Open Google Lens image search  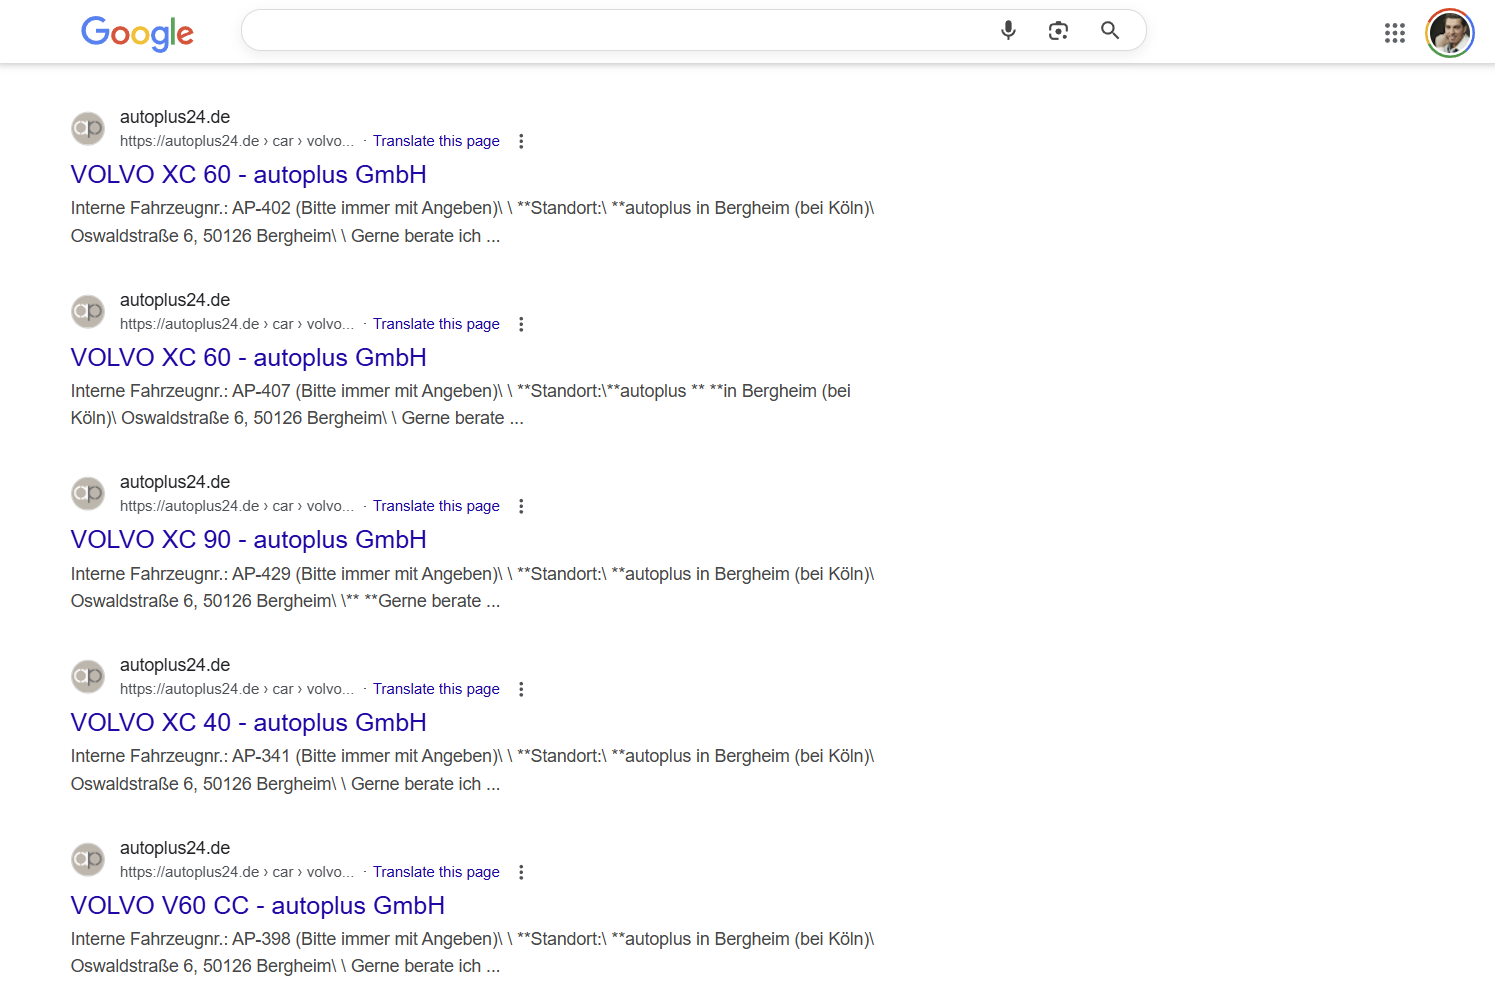click(x=1058, y=31)
